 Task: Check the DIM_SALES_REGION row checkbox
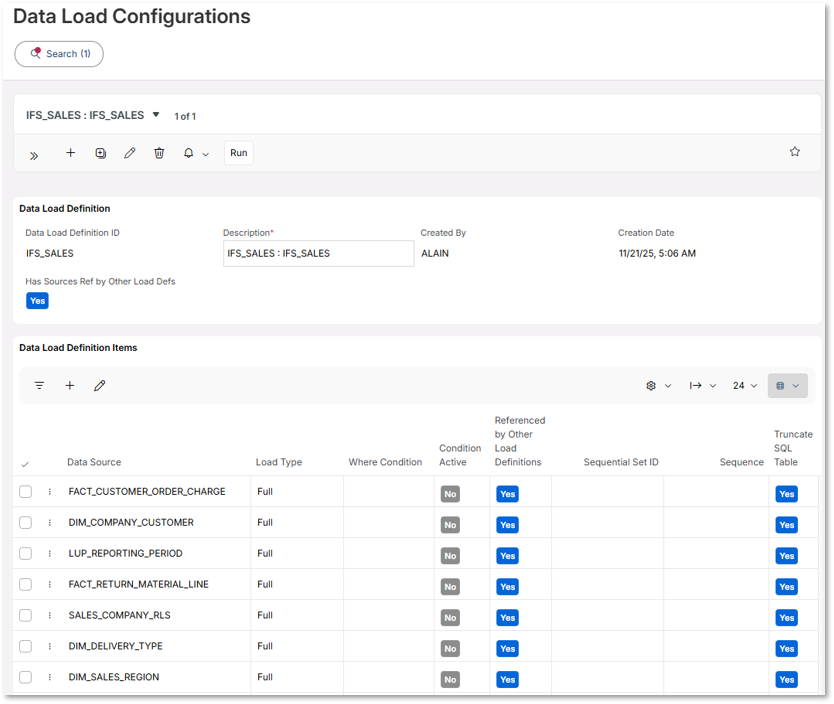pos(26,677)
